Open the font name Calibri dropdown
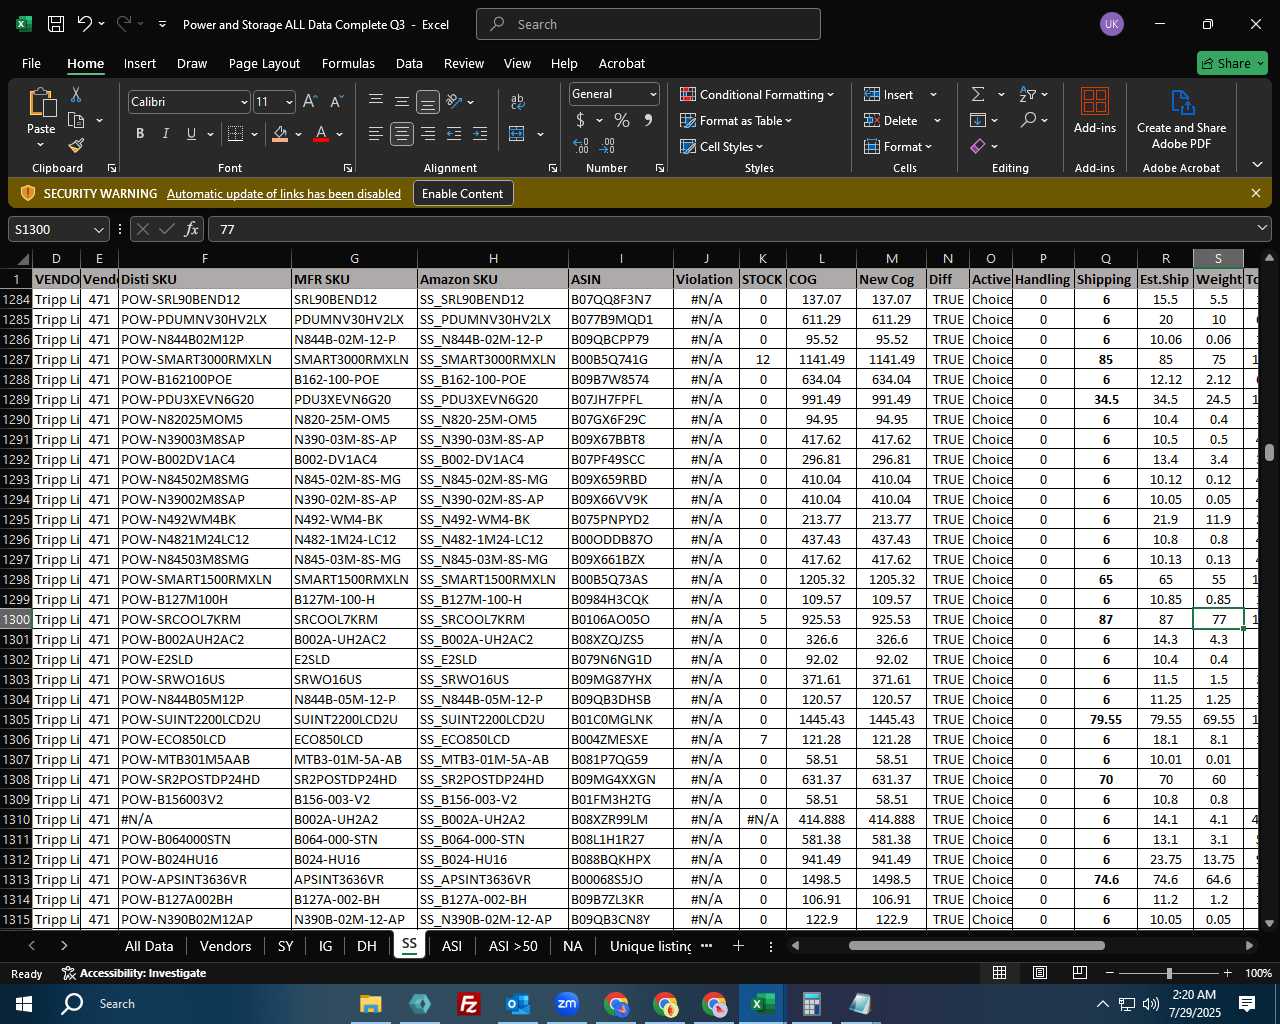Image resolution: width=1280 pixels, height=1024 pixels. point(244,102)
